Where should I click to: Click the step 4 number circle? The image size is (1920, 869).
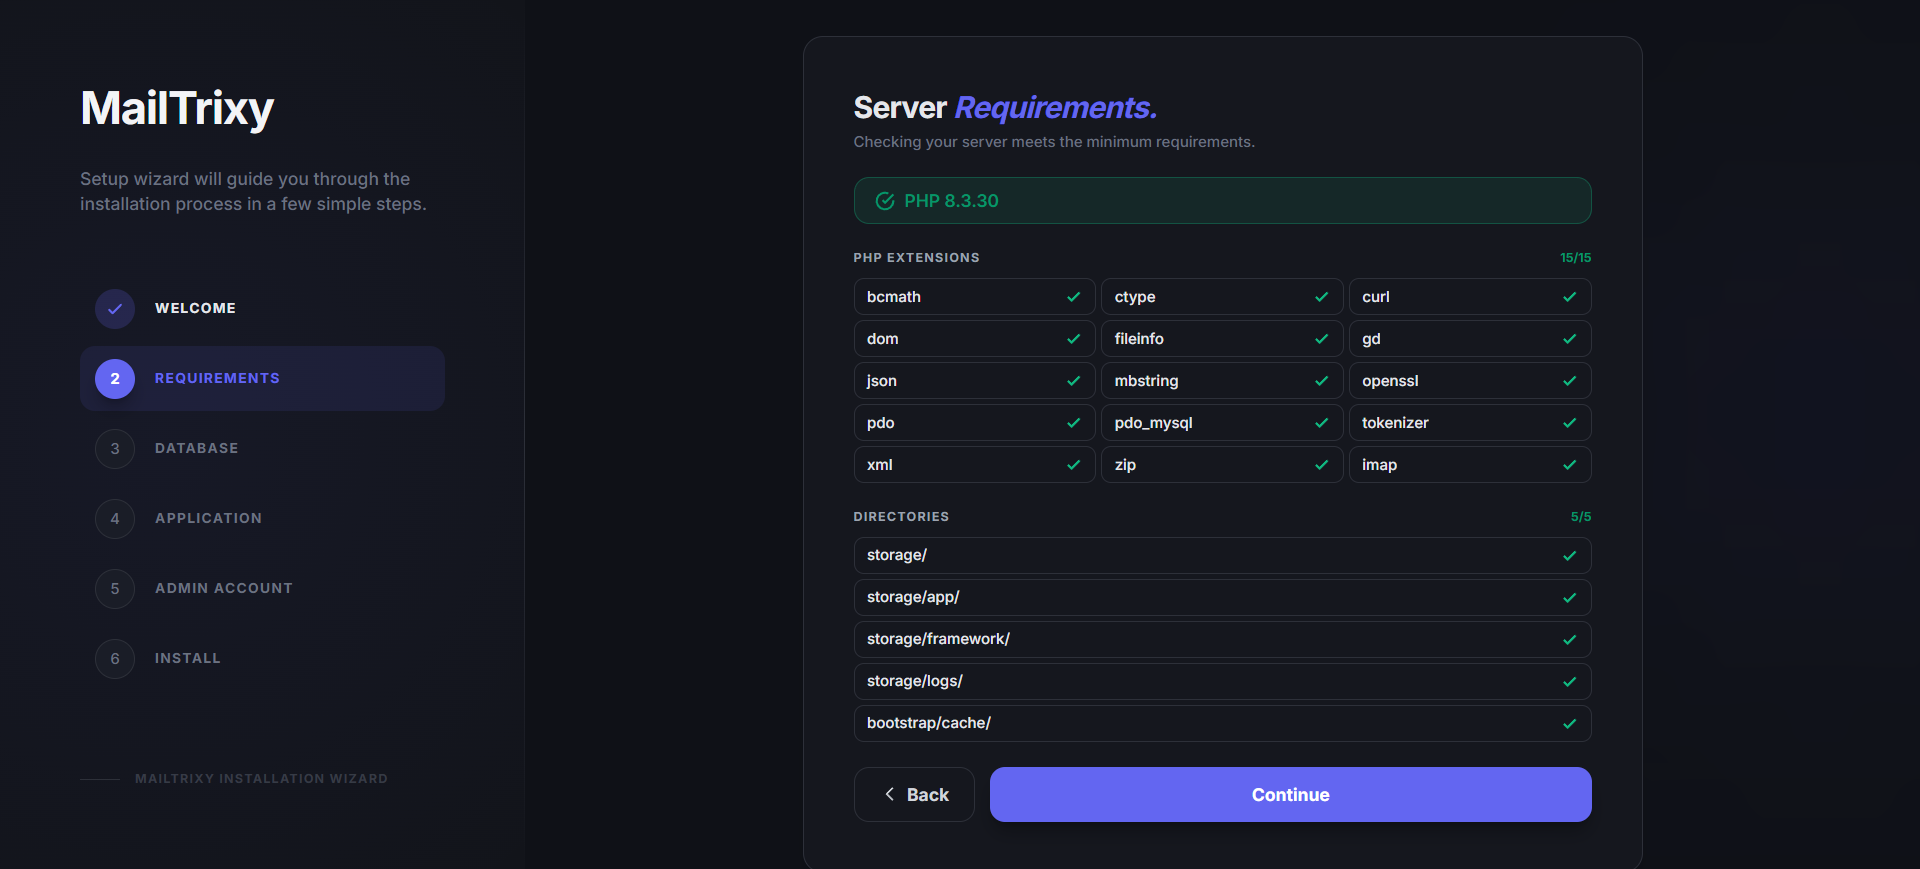pos(115,519)
